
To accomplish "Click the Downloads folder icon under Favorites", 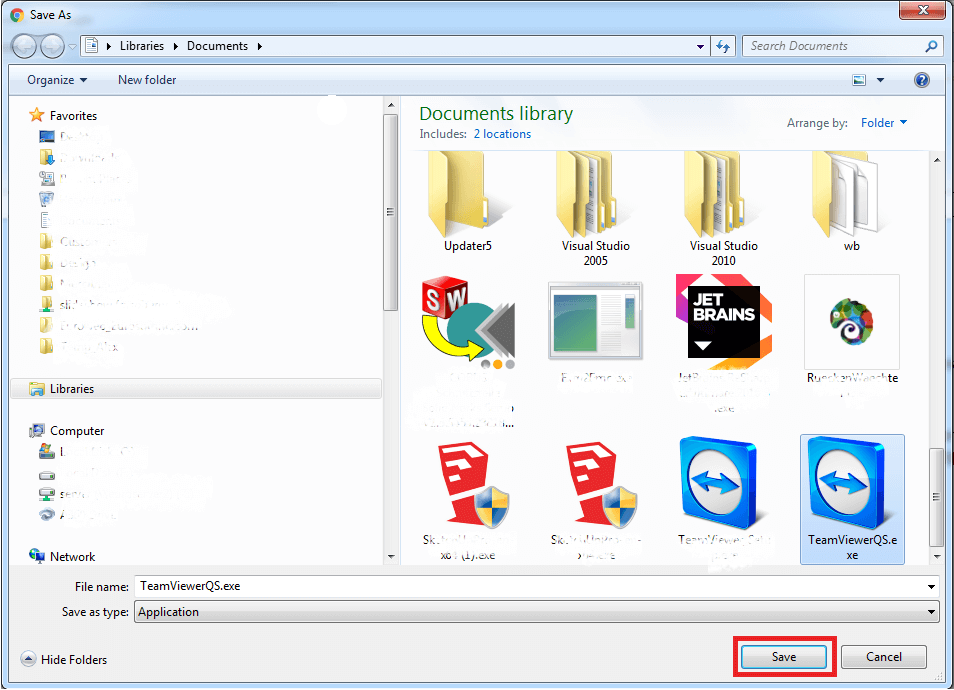I will click(x=47, y=158).
